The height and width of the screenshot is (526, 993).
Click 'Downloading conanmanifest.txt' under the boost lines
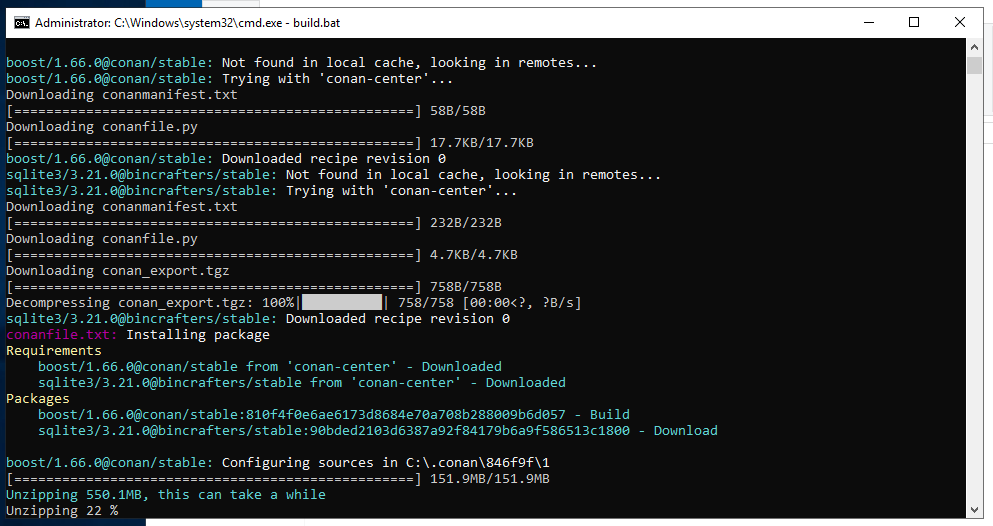tap(122, 95)
